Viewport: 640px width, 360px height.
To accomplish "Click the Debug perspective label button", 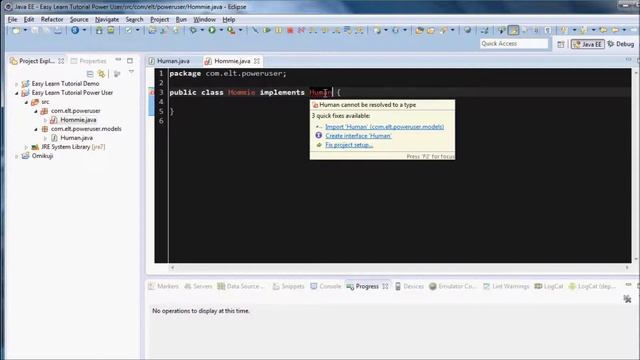I will tap(625, 44).
